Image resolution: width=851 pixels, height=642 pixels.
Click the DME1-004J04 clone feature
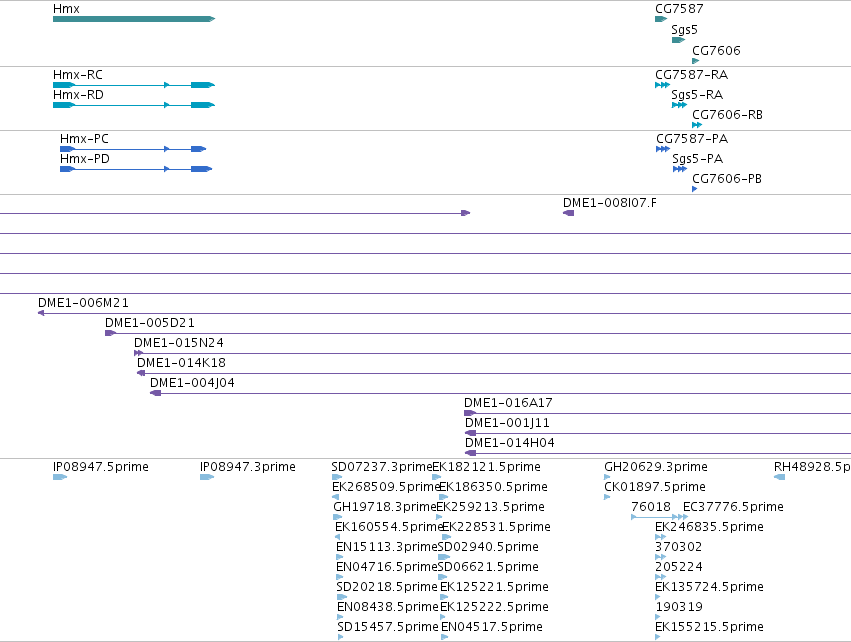coord(500,393)
